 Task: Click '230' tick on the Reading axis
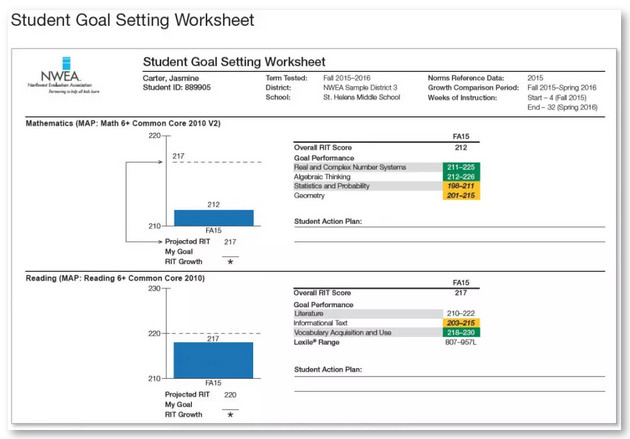154,288
